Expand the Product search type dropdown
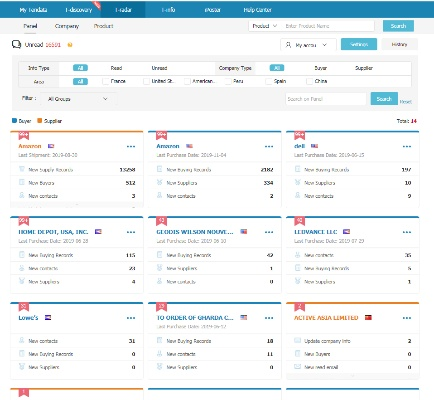The height and width of the screenshot is (400, 434). pos(265,26)
